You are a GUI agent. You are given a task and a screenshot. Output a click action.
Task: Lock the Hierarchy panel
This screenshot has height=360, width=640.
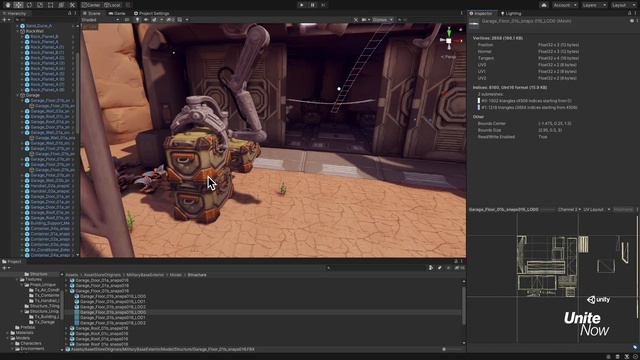point(70,13)
